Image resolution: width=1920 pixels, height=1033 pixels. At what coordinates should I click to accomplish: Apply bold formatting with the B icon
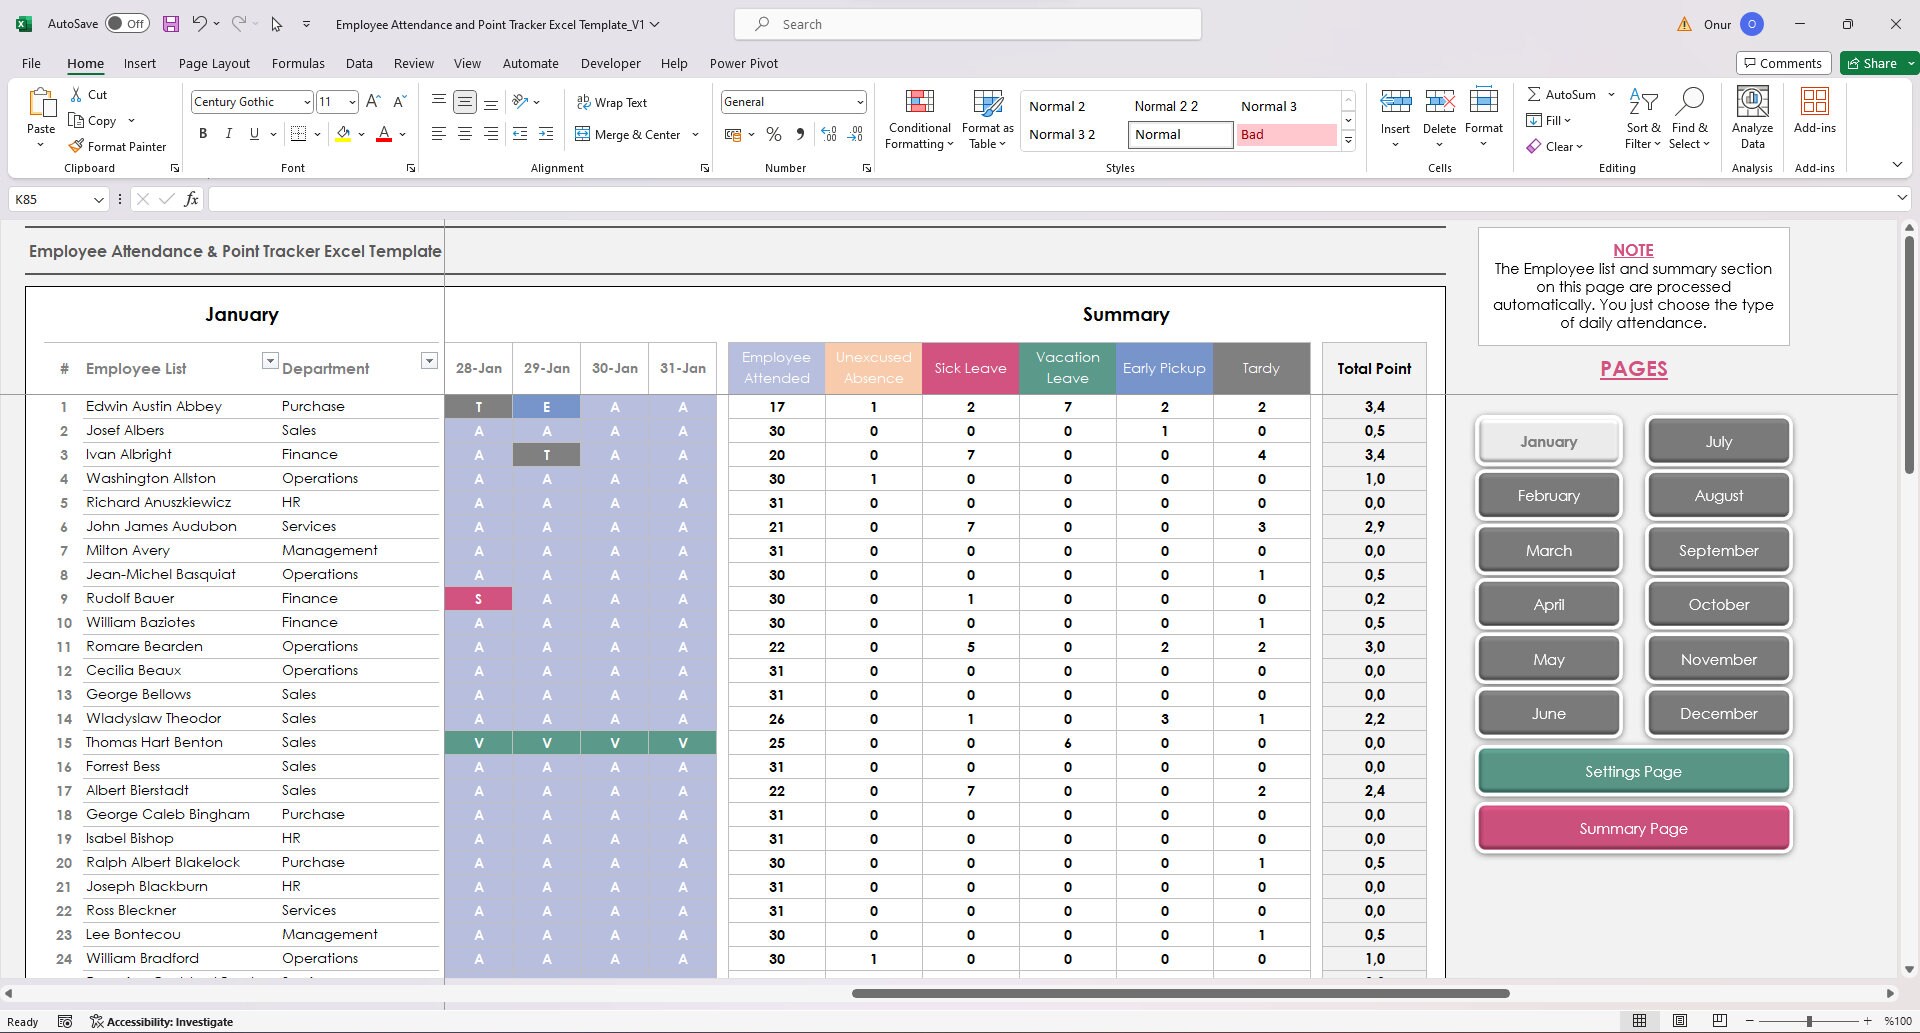(x=203, y=134)
